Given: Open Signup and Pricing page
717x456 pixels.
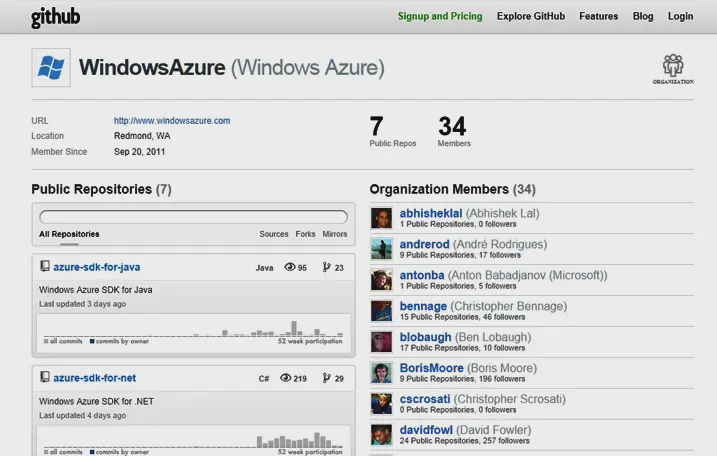Looking at the screenshot, I should coord(439,16).
